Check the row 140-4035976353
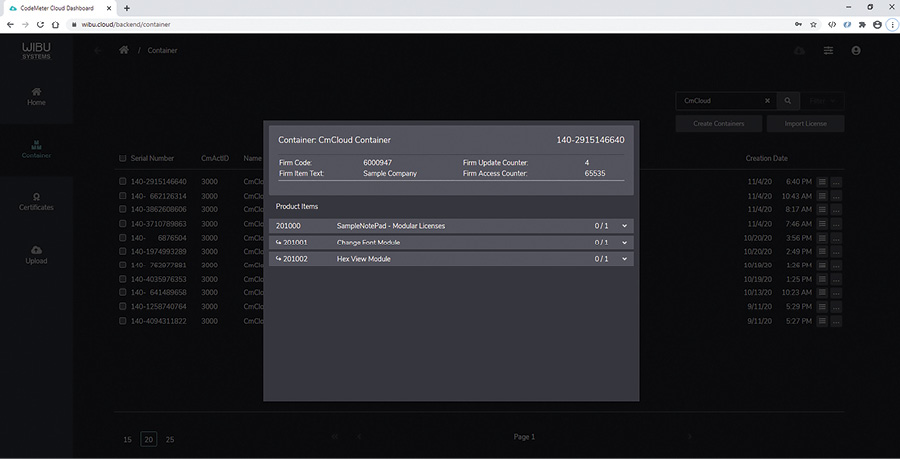The width and height of the screenshot is (900, 459). (x=122, y=279)
